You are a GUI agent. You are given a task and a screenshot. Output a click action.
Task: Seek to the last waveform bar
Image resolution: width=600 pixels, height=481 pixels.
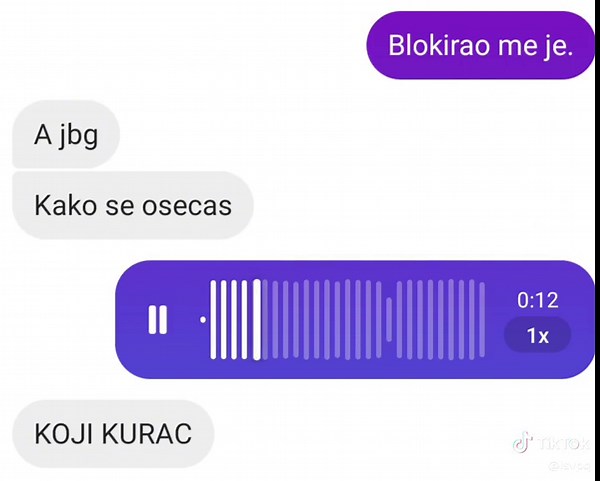point(482,320)
